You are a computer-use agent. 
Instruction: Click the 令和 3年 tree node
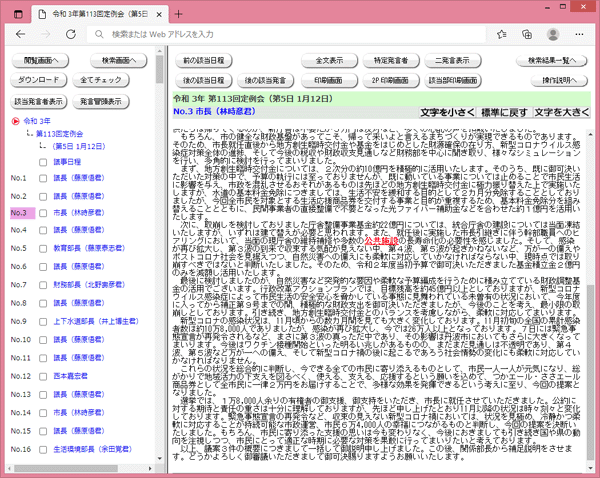(x=37, y=121)
